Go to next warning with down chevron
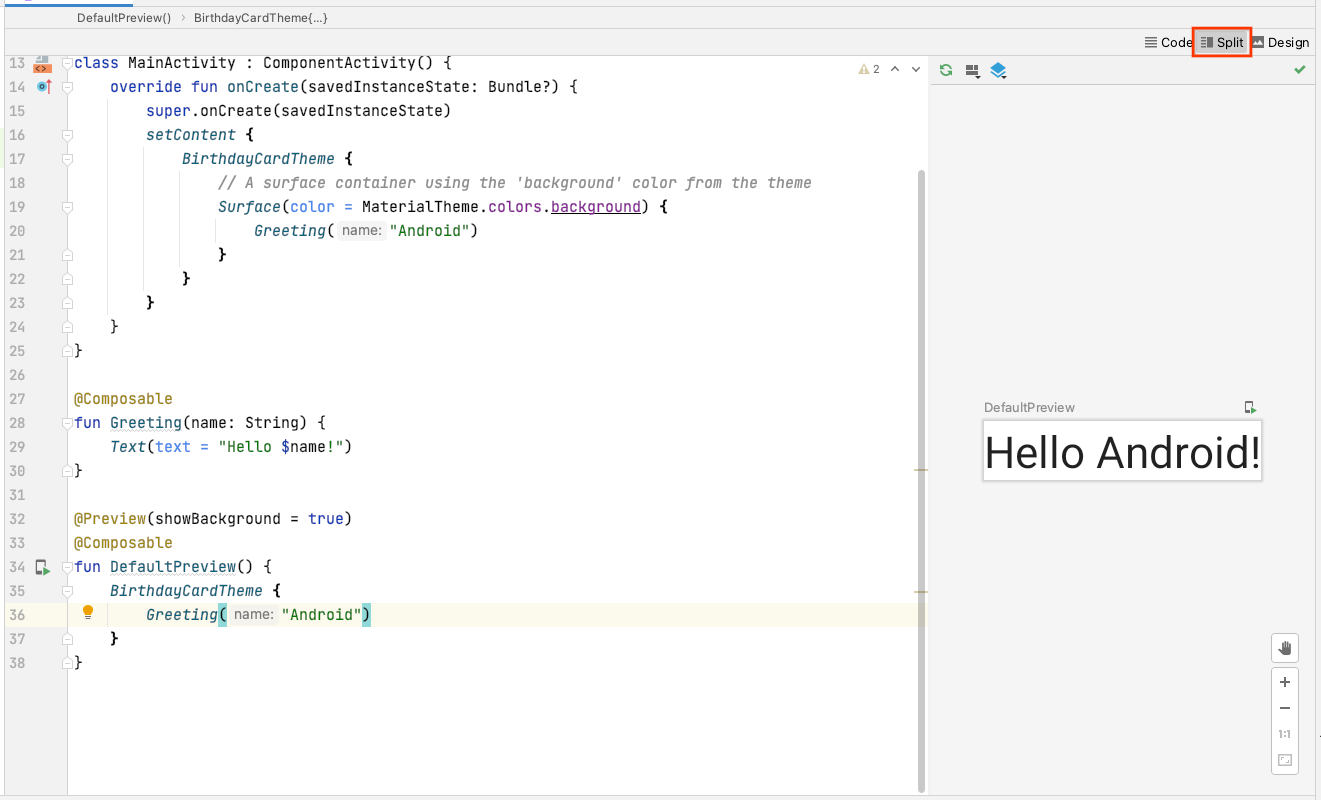This screenshot has height=800, width=1321. [916, 69]
